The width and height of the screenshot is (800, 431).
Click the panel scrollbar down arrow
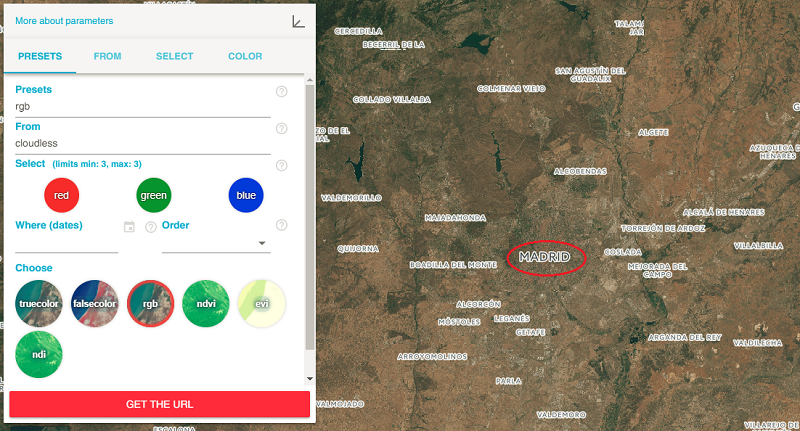(x=310, y=378)
